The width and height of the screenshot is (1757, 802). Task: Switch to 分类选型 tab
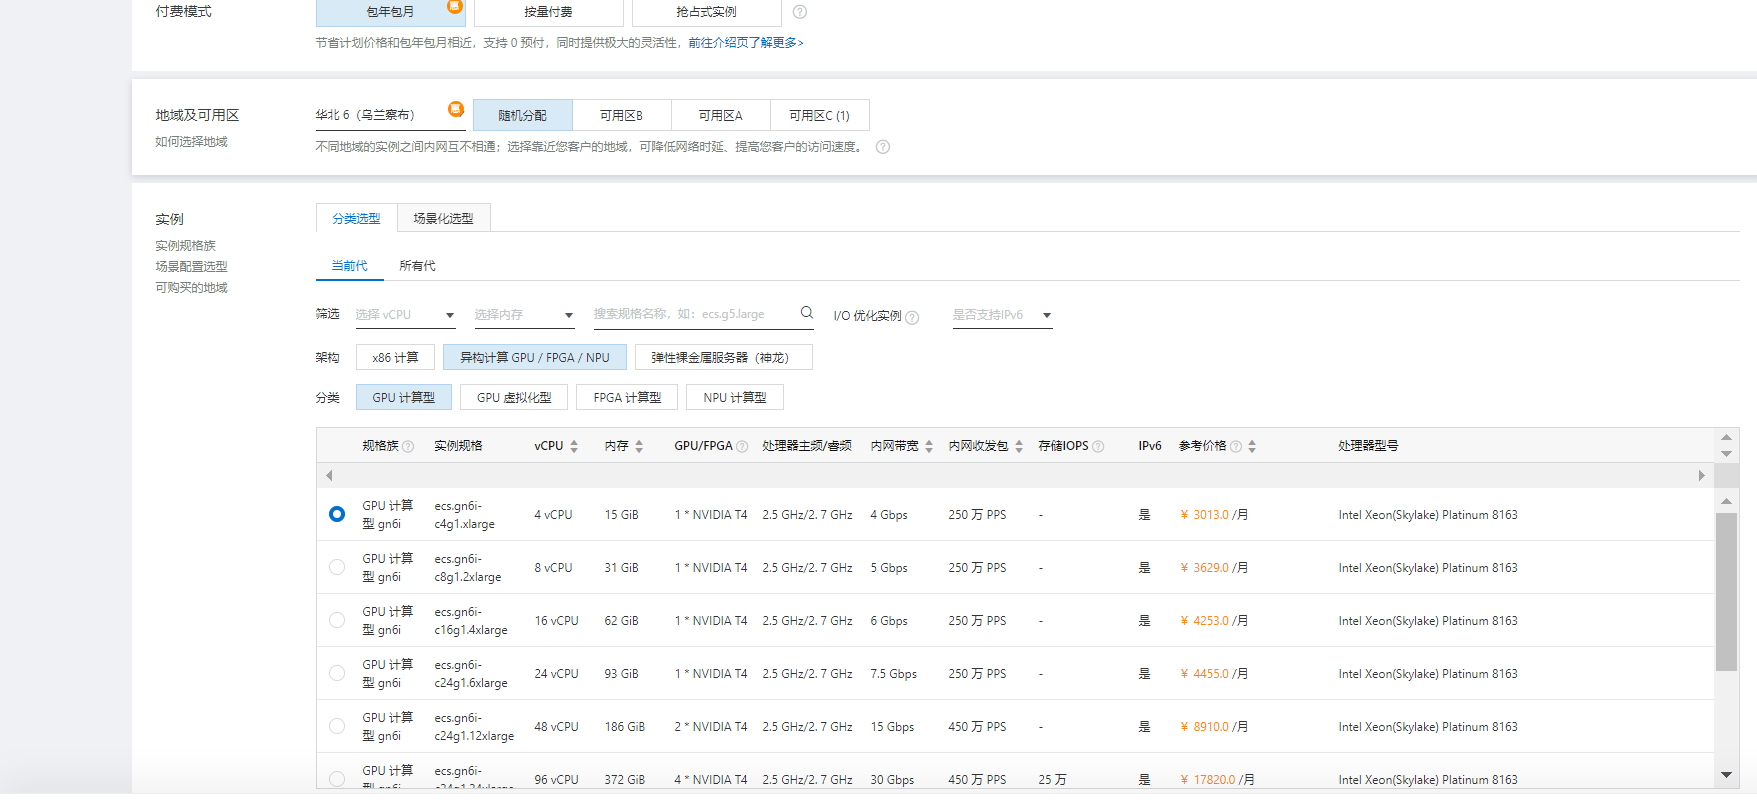click(357, 218)
